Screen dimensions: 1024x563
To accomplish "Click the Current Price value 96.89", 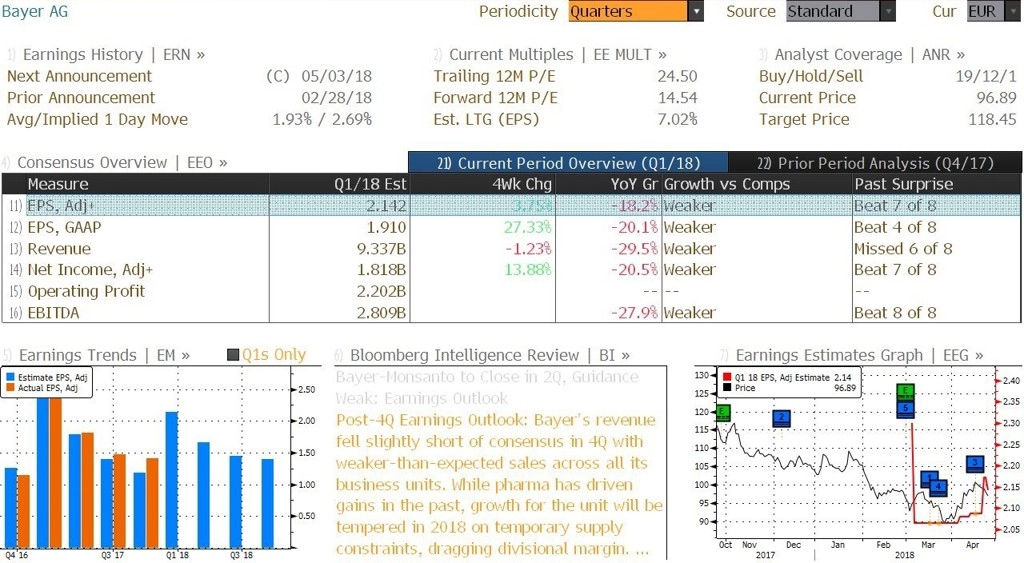I will [x=997, y=98].
